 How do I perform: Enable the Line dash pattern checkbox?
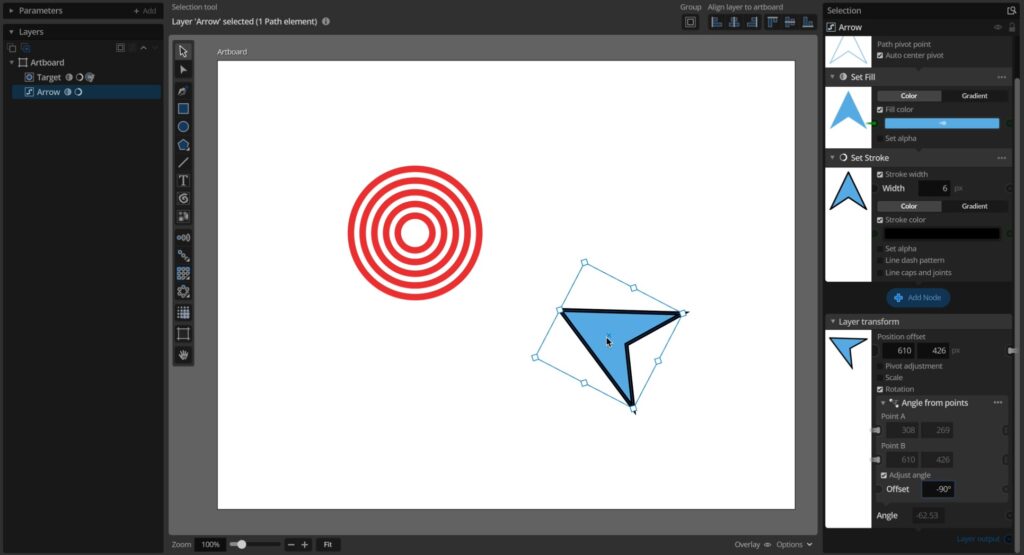click(x=880, y=260)
